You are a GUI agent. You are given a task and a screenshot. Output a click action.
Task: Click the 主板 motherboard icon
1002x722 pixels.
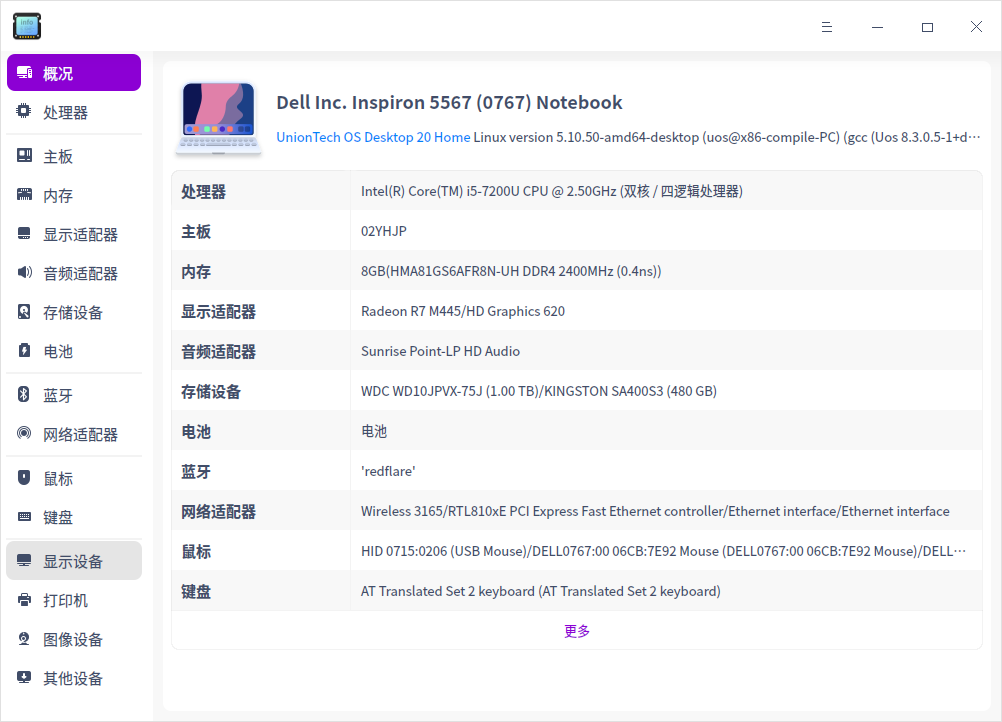24,155
